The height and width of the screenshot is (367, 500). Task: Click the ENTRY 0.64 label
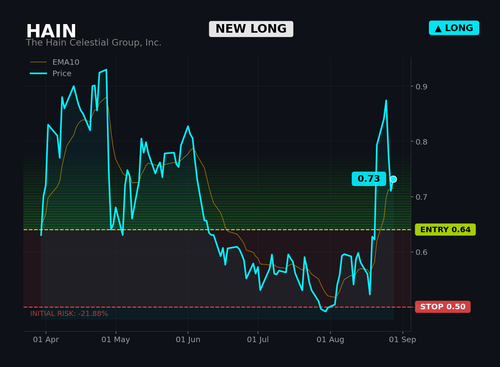tap(445, 230)
